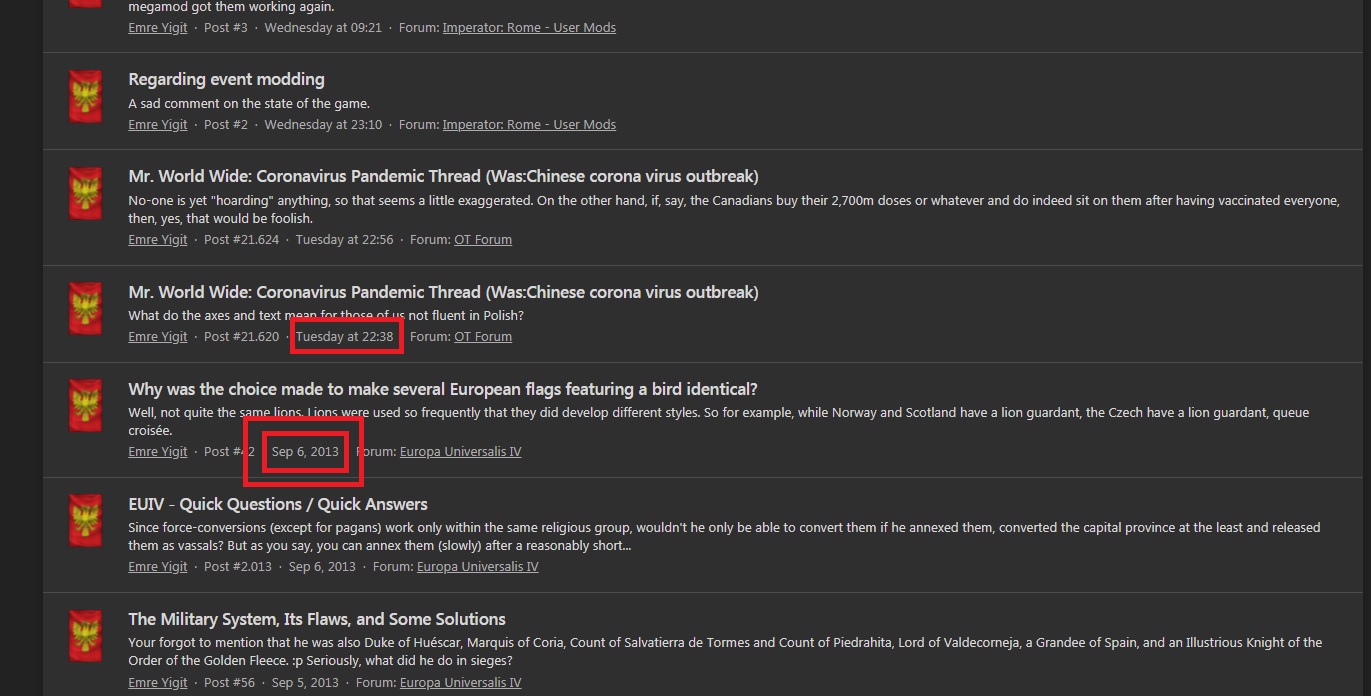View Emre Yigit profile from Post #3 row
This screenshot has width=1371, height=696.
(158, 28)
